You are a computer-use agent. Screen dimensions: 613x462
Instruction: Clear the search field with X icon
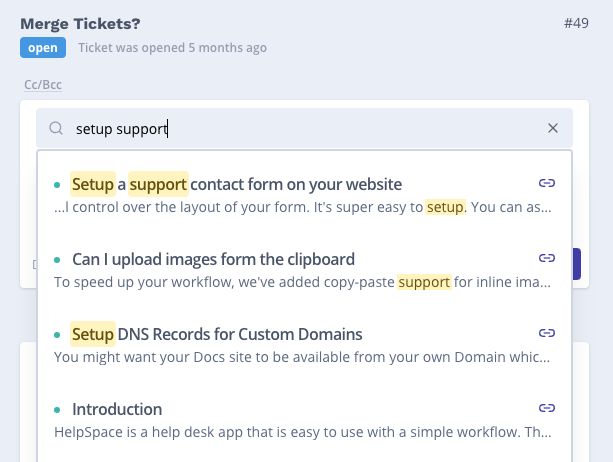pos(553,128)
